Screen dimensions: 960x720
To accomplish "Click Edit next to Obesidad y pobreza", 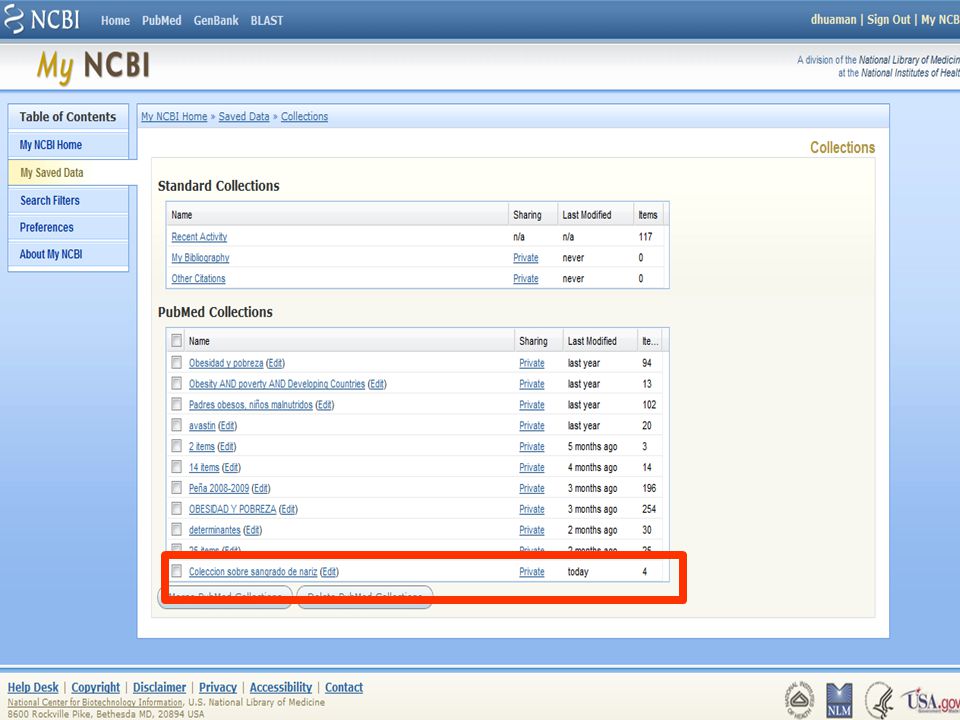I will [276, 363].
